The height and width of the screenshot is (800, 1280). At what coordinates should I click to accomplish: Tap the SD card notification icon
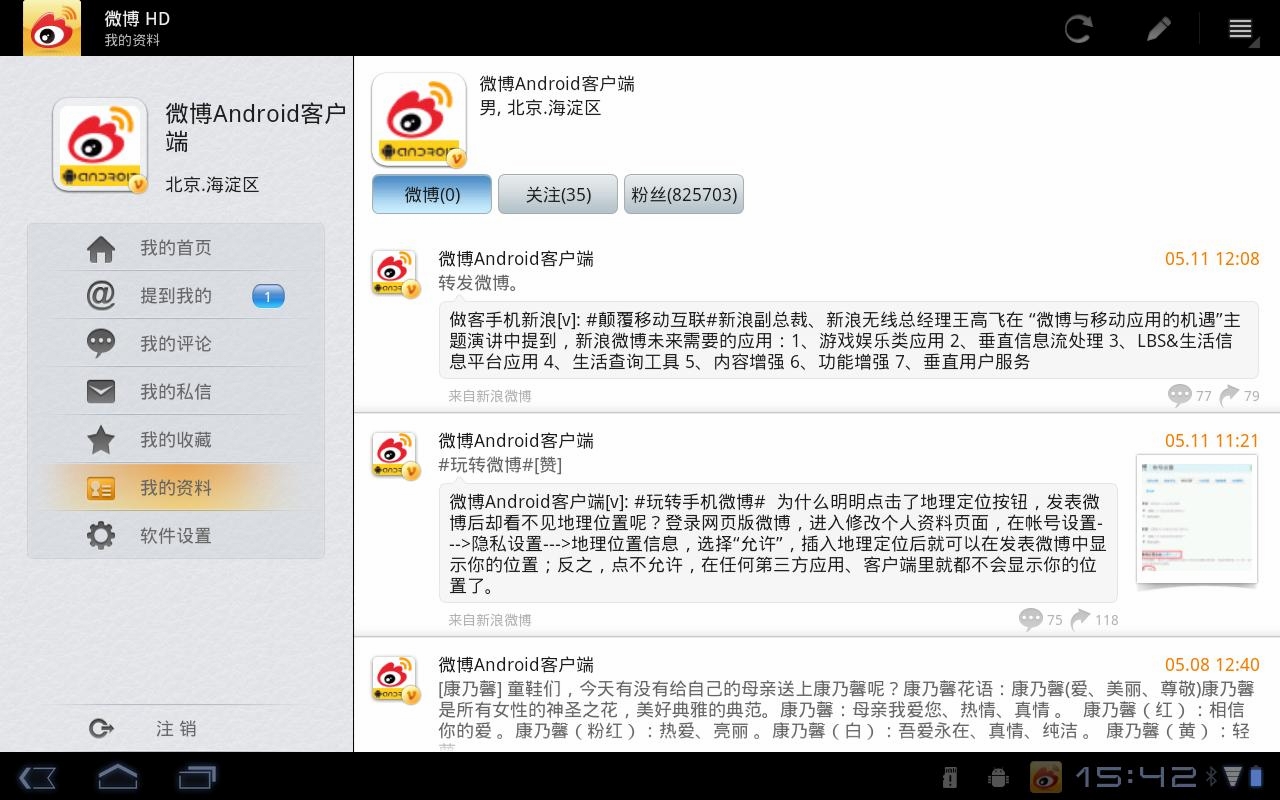951,777
